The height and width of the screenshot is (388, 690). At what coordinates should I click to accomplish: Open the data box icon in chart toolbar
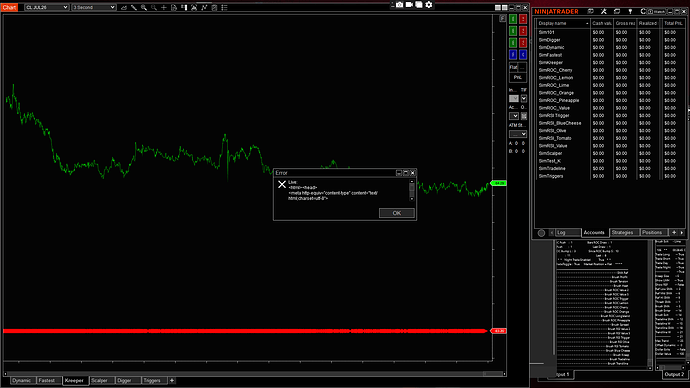pyautogui.click(x=174, y=7)
